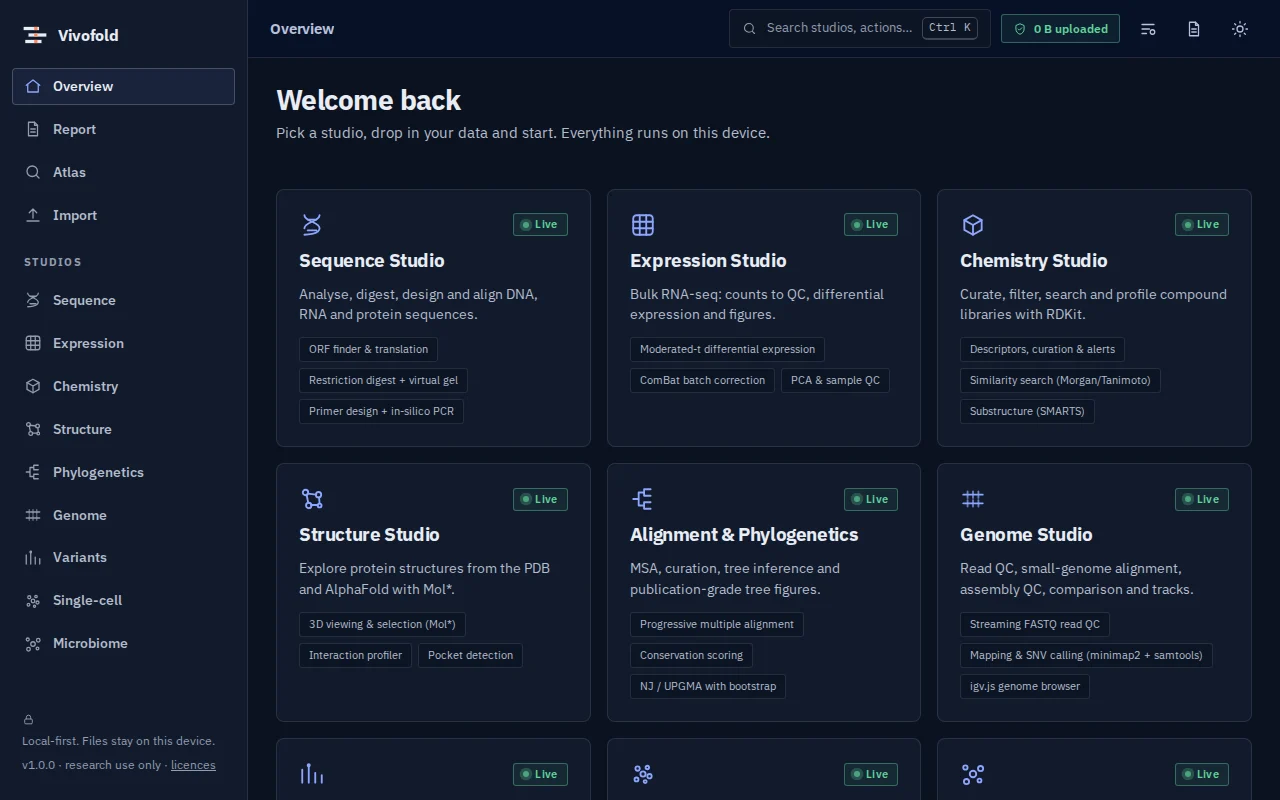Click the Chemistry Studio cube icon

pyautogui.click(x=973, y=224)
